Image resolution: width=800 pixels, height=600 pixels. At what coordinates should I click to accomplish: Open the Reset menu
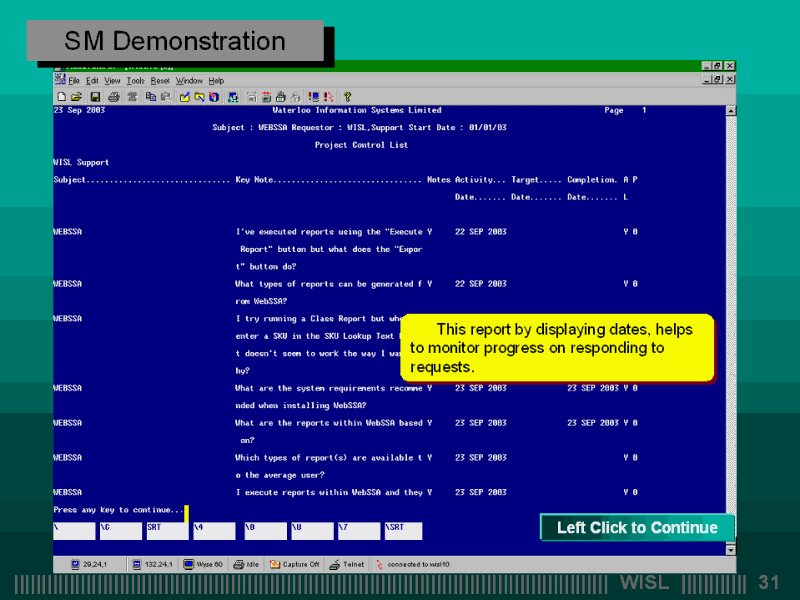160,81
